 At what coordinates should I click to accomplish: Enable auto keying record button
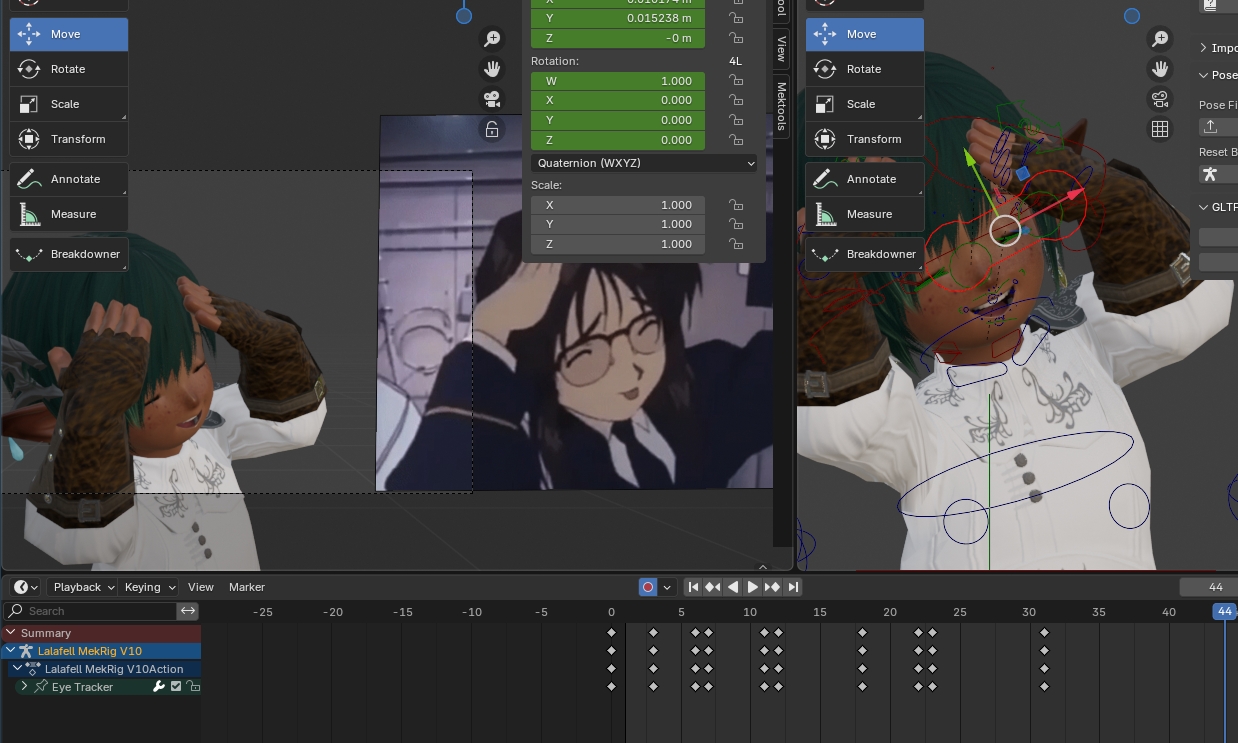[x=648, y=587]
